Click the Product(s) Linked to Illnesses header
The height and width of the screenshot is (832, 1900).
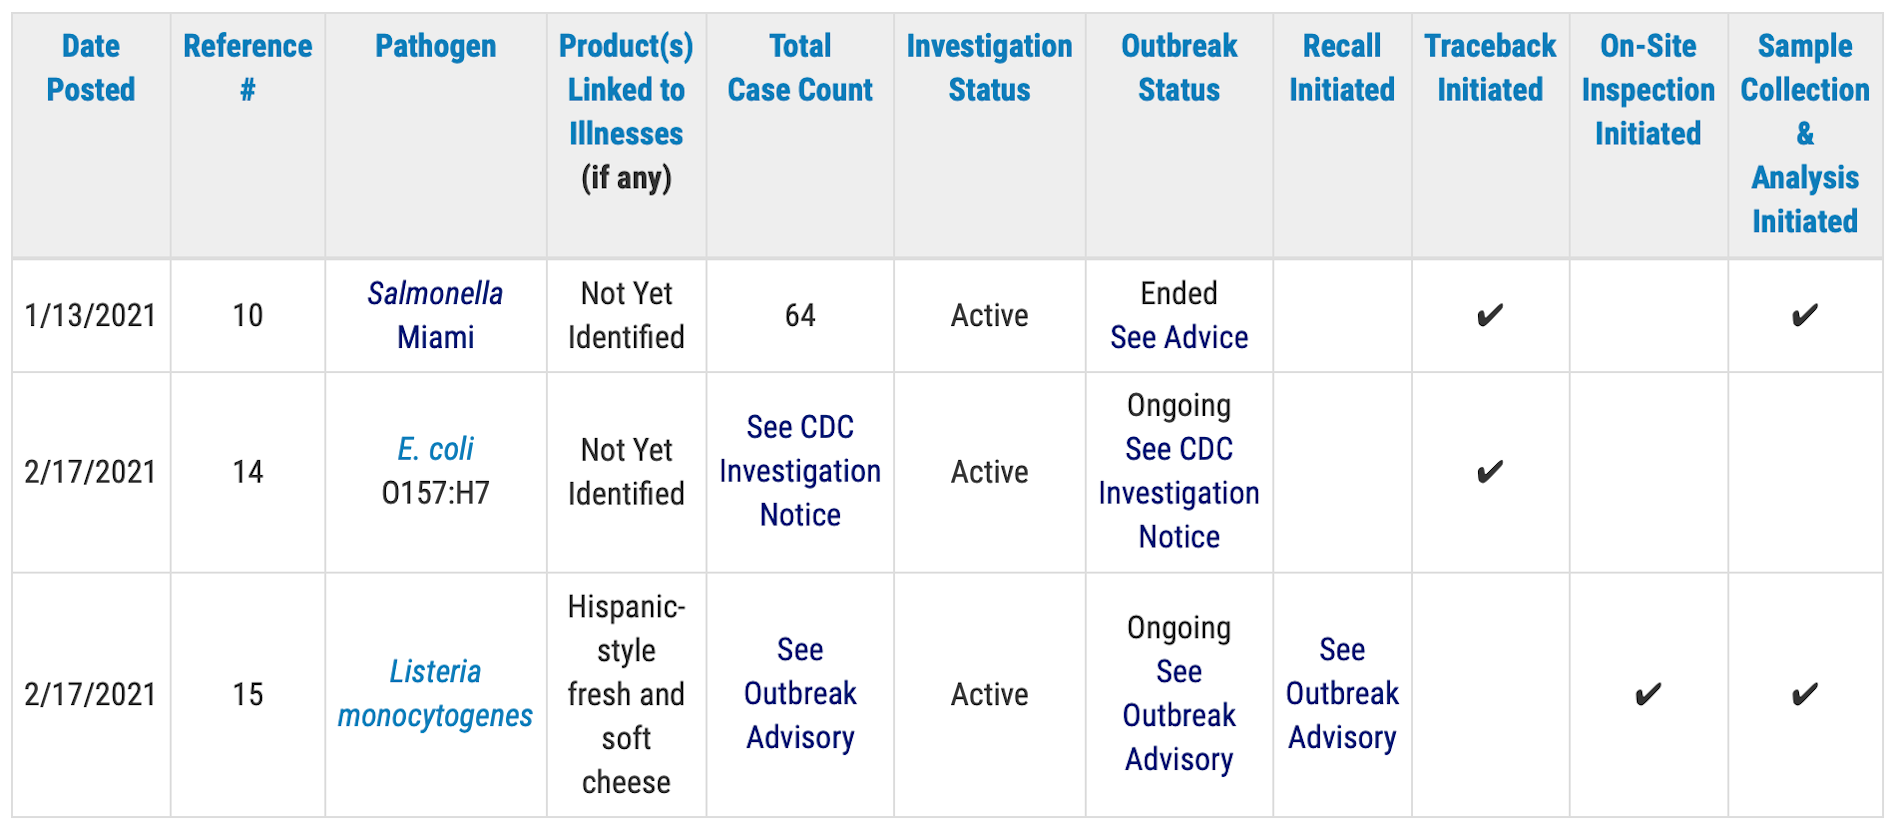pos(626,90)
